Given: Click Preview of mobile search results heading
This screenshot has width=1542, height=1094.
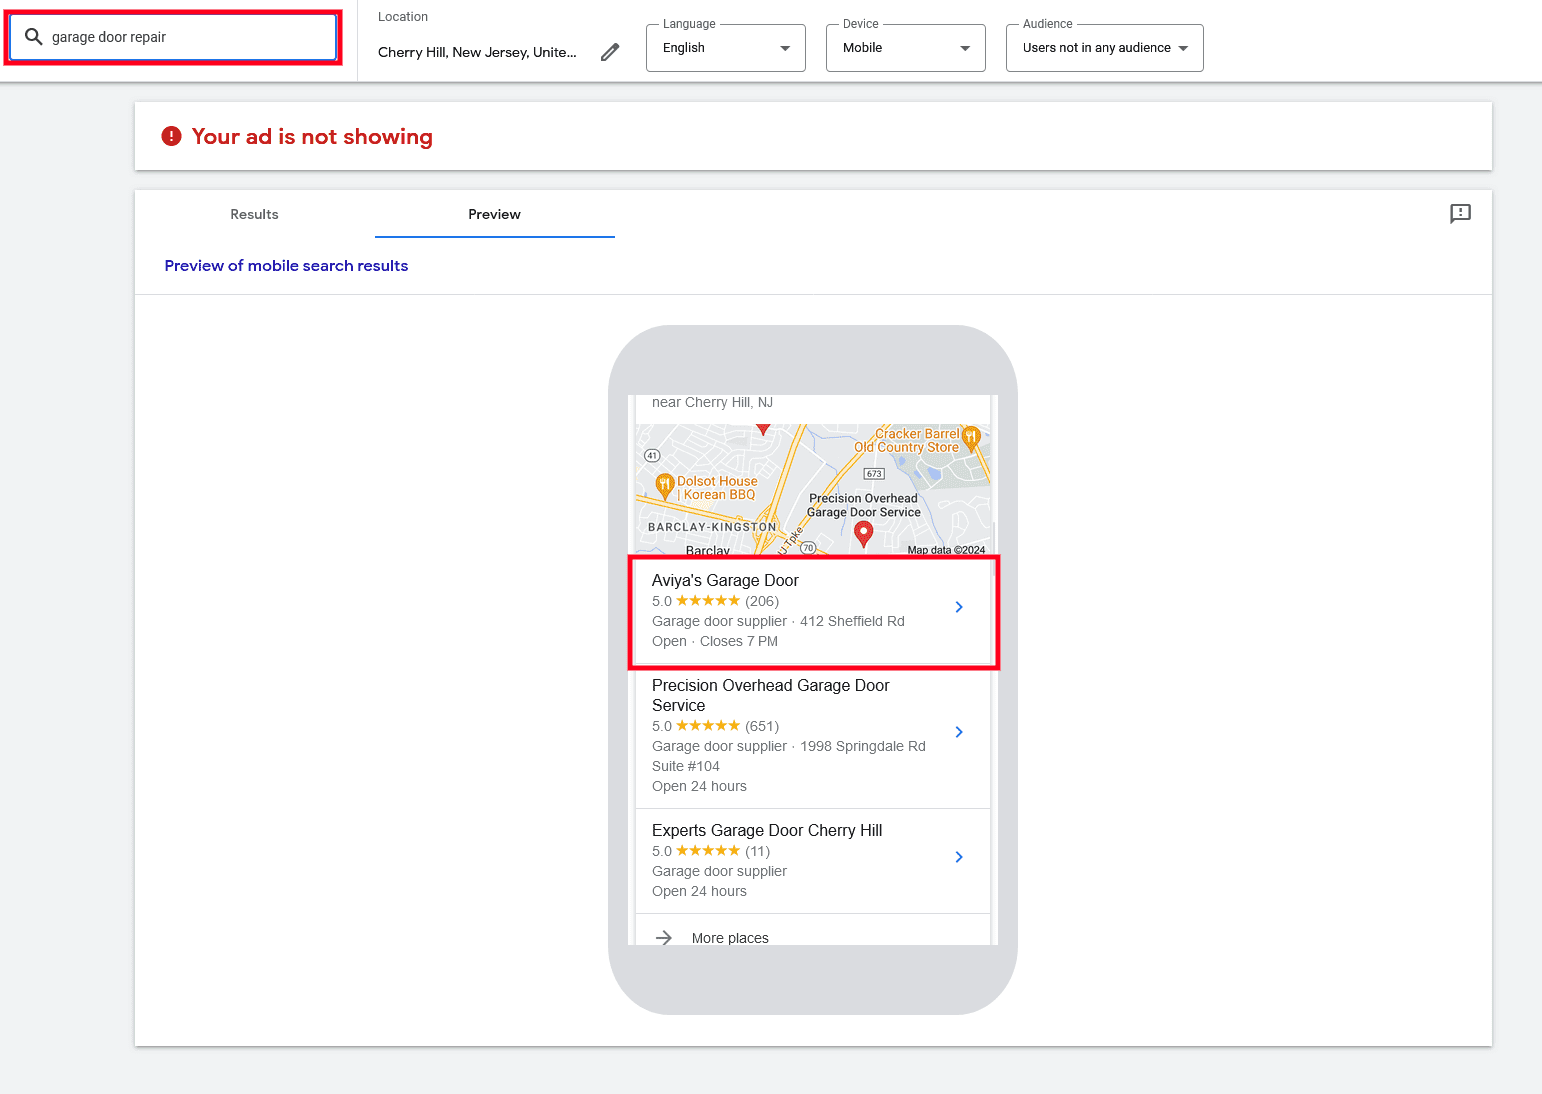Looking at the screenshot, I should 286,266.
